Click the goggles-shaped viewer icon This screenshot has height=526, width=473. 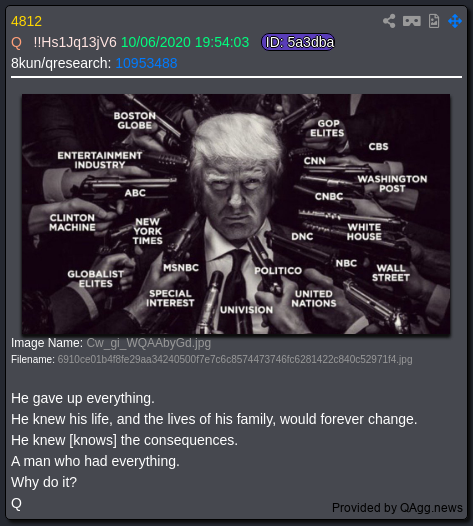[x=412, y=21]
